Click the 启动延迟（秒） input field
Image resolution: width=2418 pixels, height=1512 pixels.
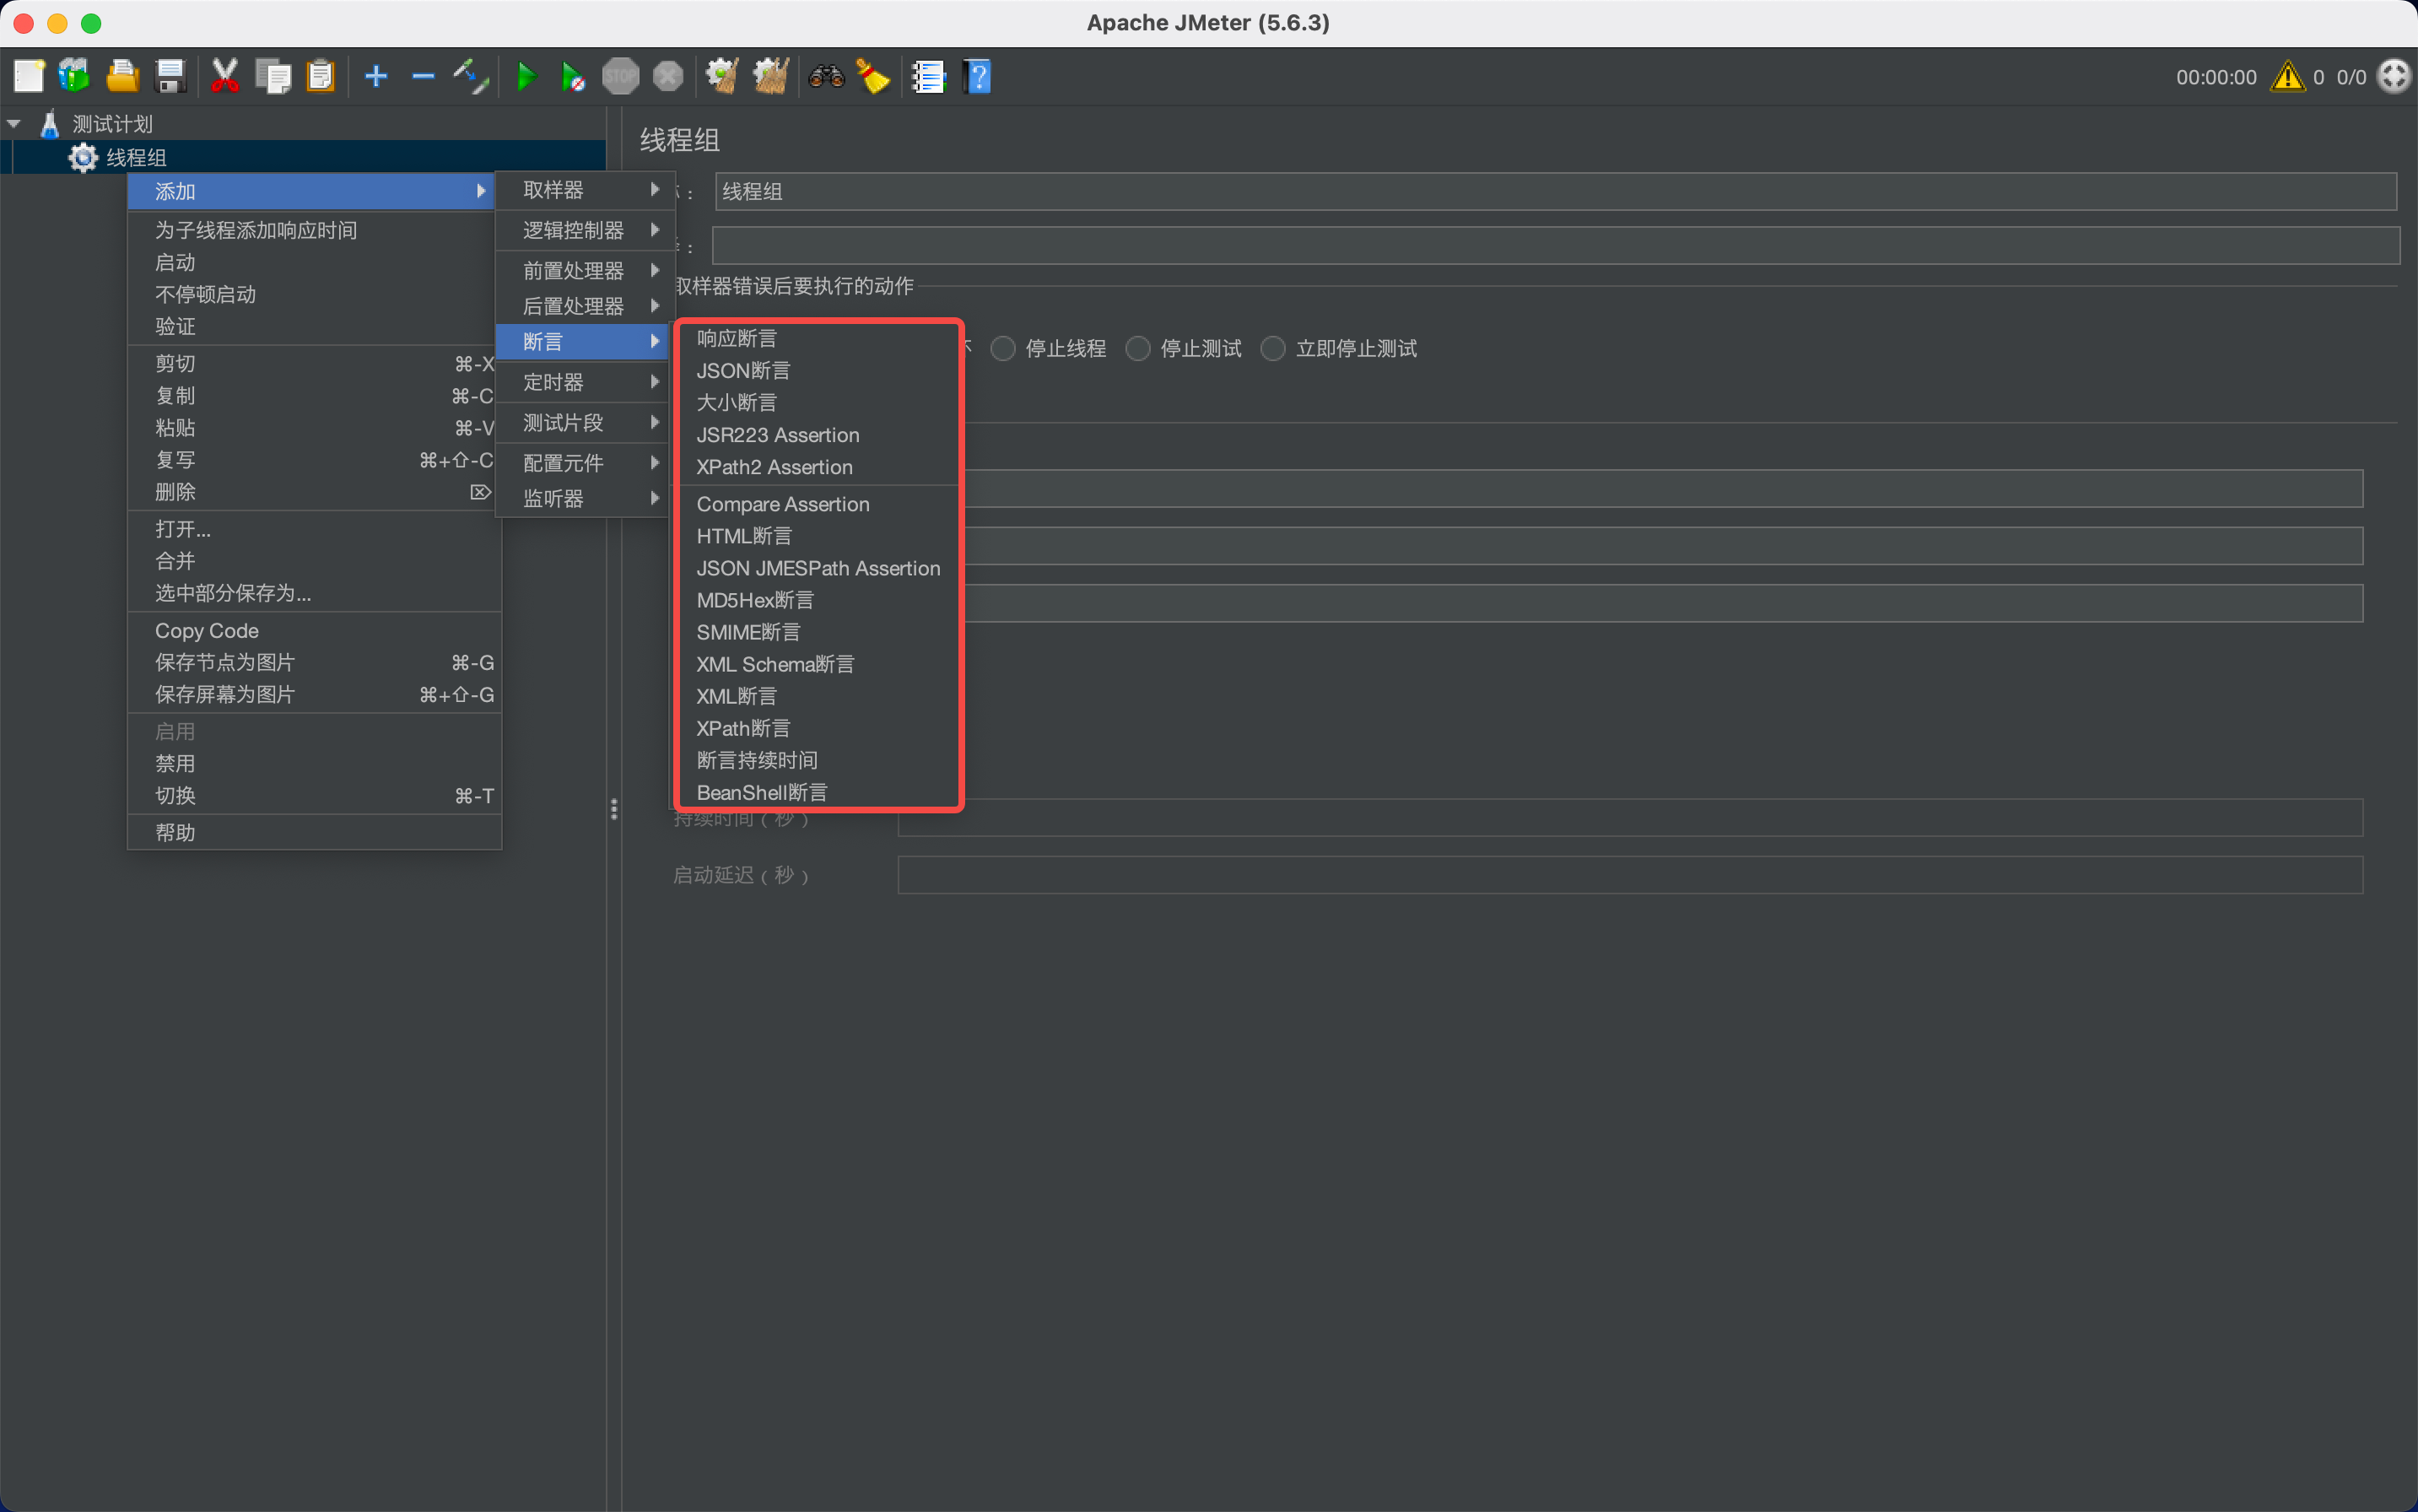pyautogui.click(x=1630, y=875)
